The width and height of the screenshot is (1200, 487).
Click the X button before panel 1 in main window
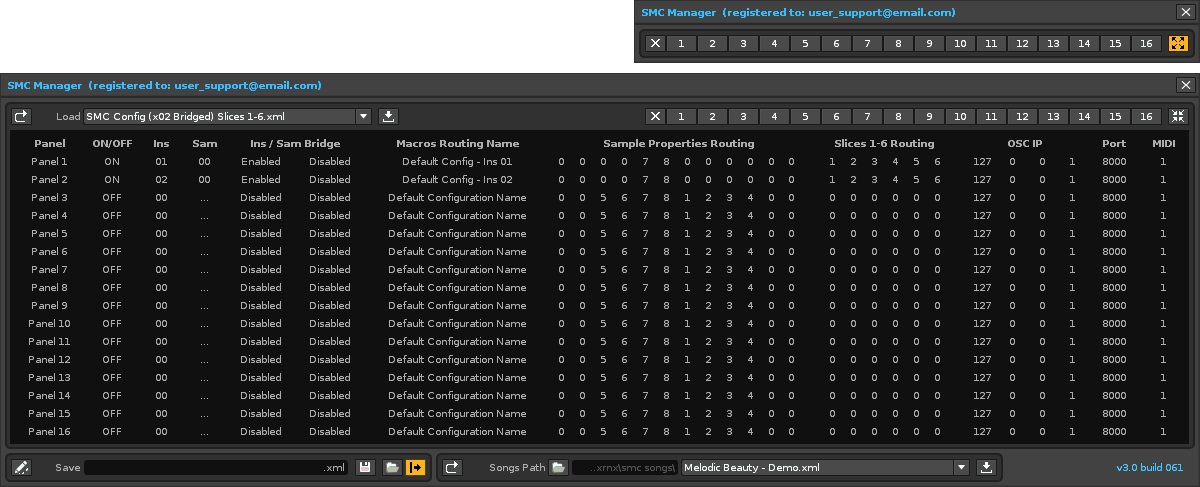tap(655, 117)
